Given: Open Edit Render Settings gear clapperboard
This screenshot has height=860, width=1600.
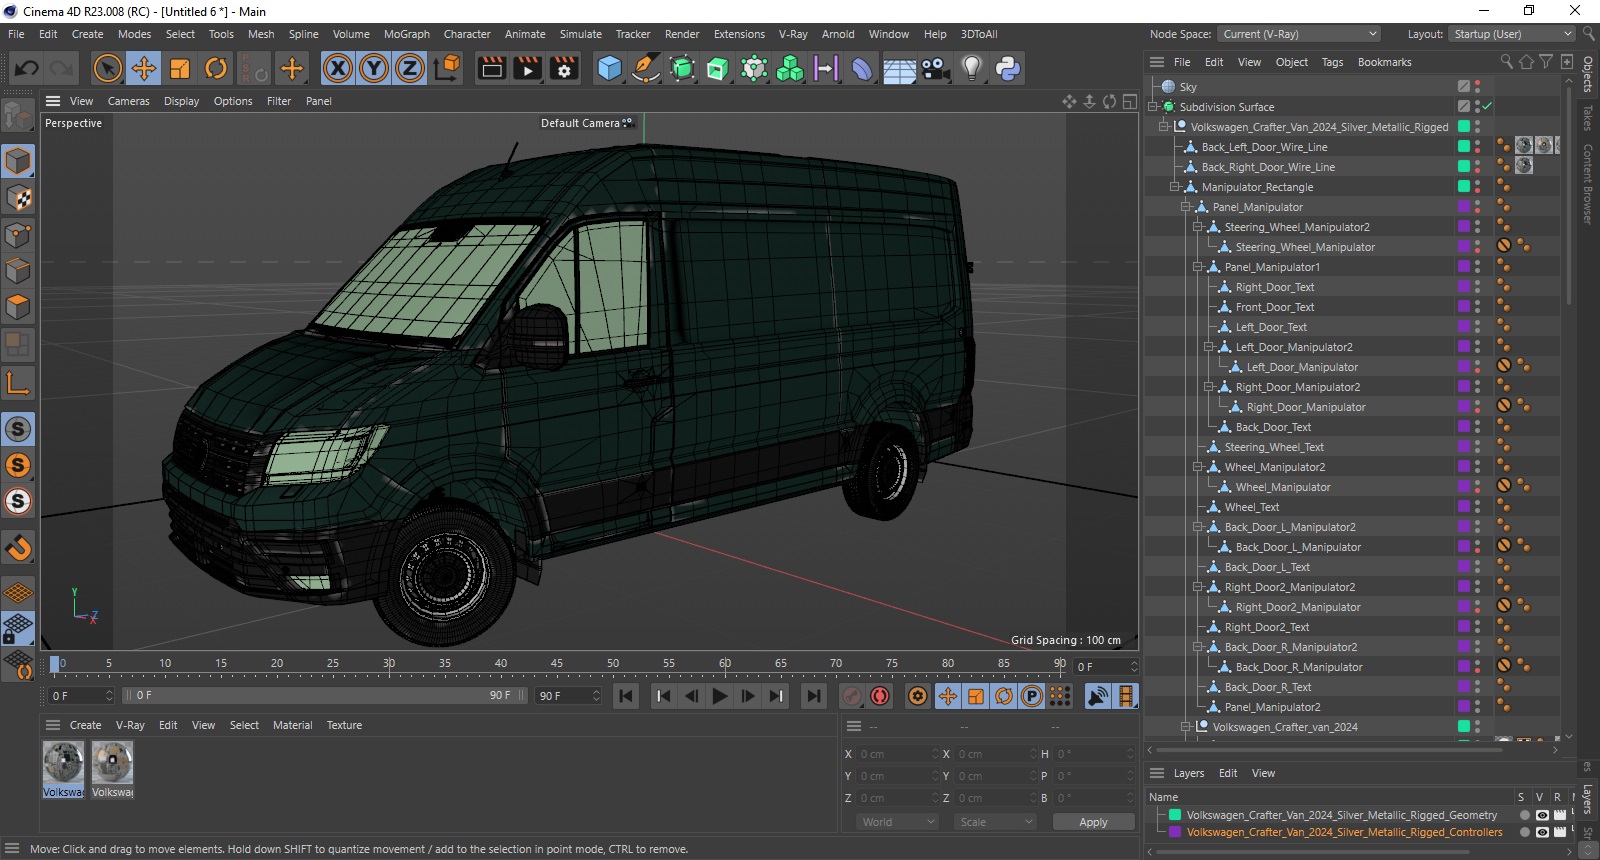Looking at the screenshot, I should (565, 68).
